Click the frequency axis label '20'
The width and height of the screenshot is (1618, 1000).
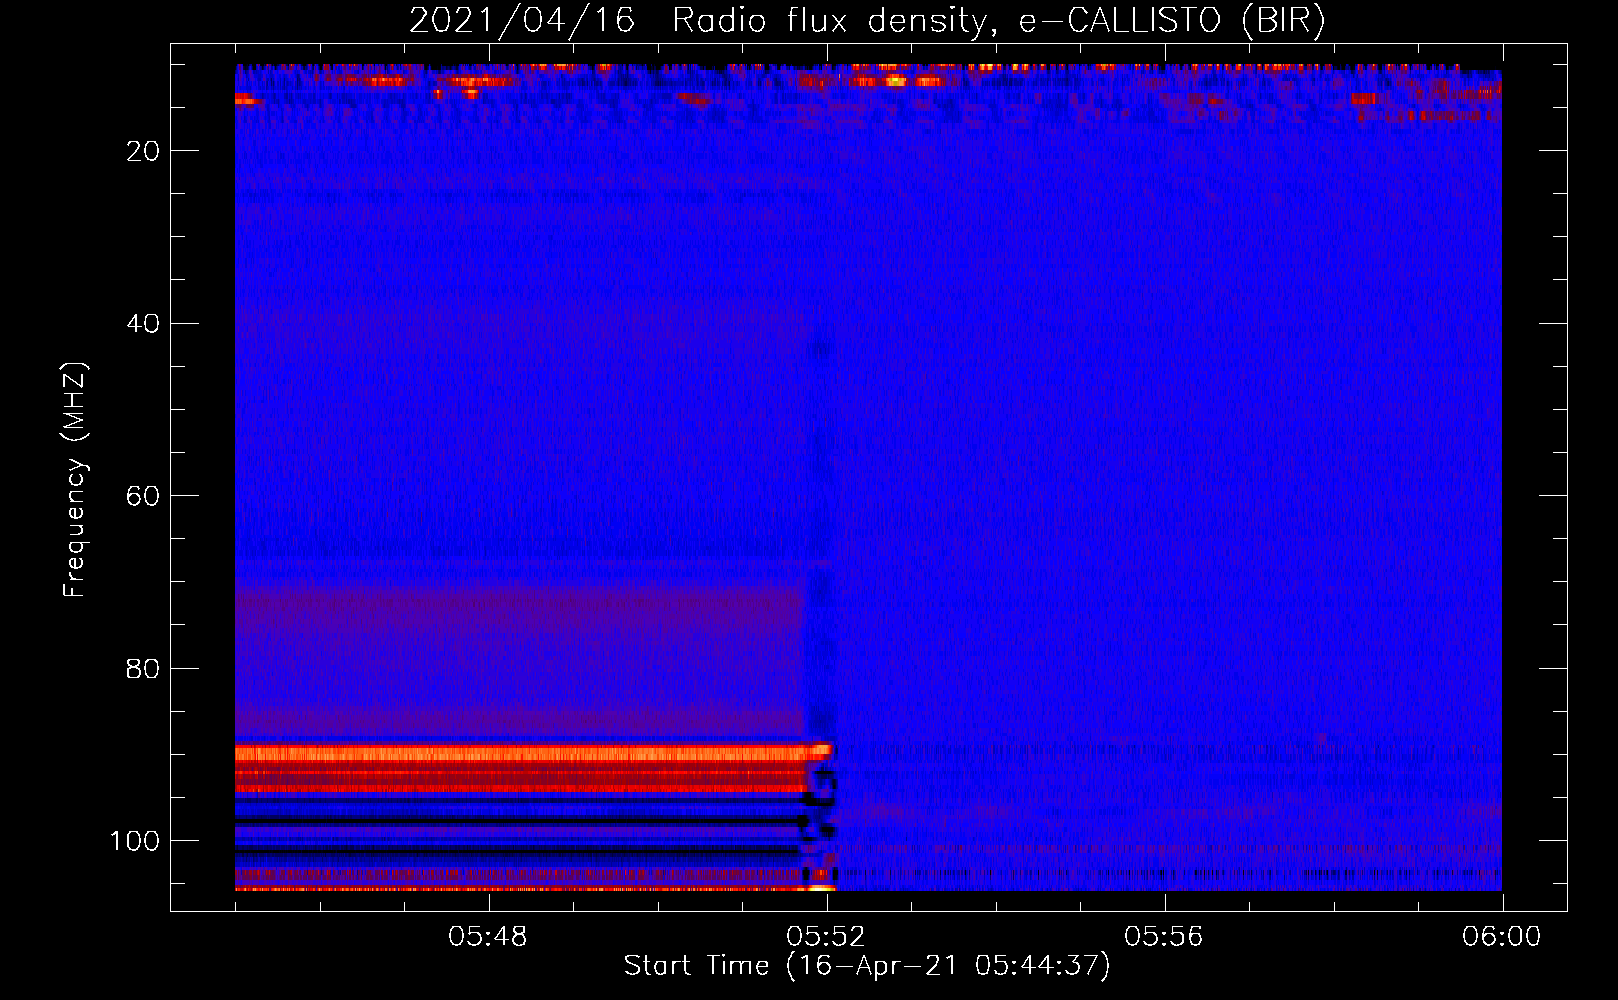[143, 151]
